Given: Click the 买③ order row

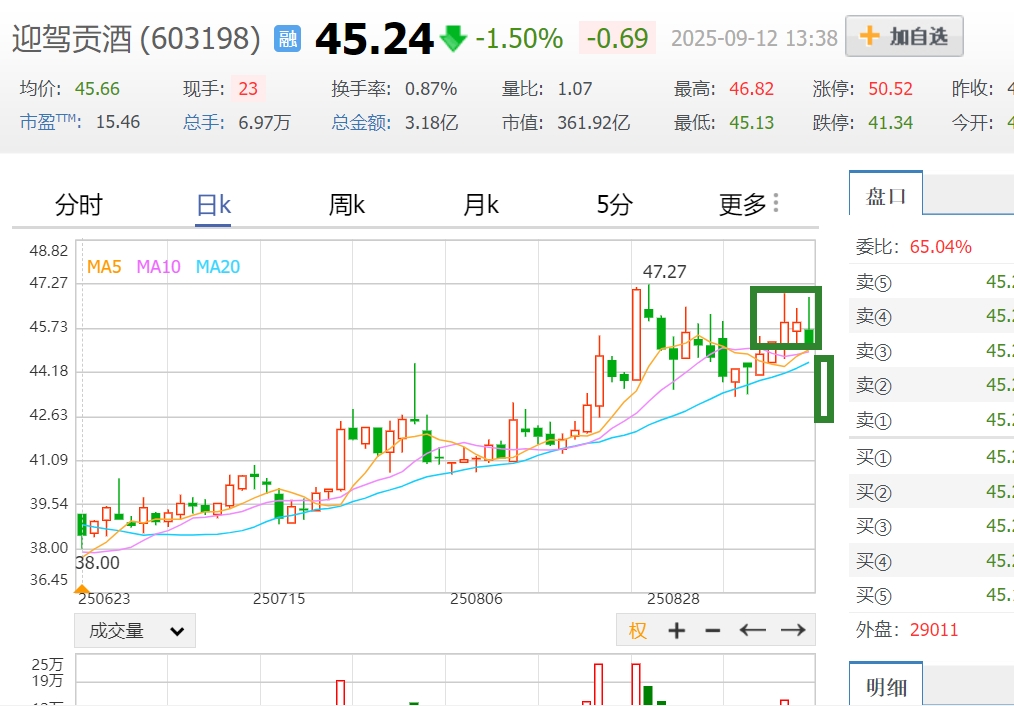Looking at the screenshot, I should (931, 526).
